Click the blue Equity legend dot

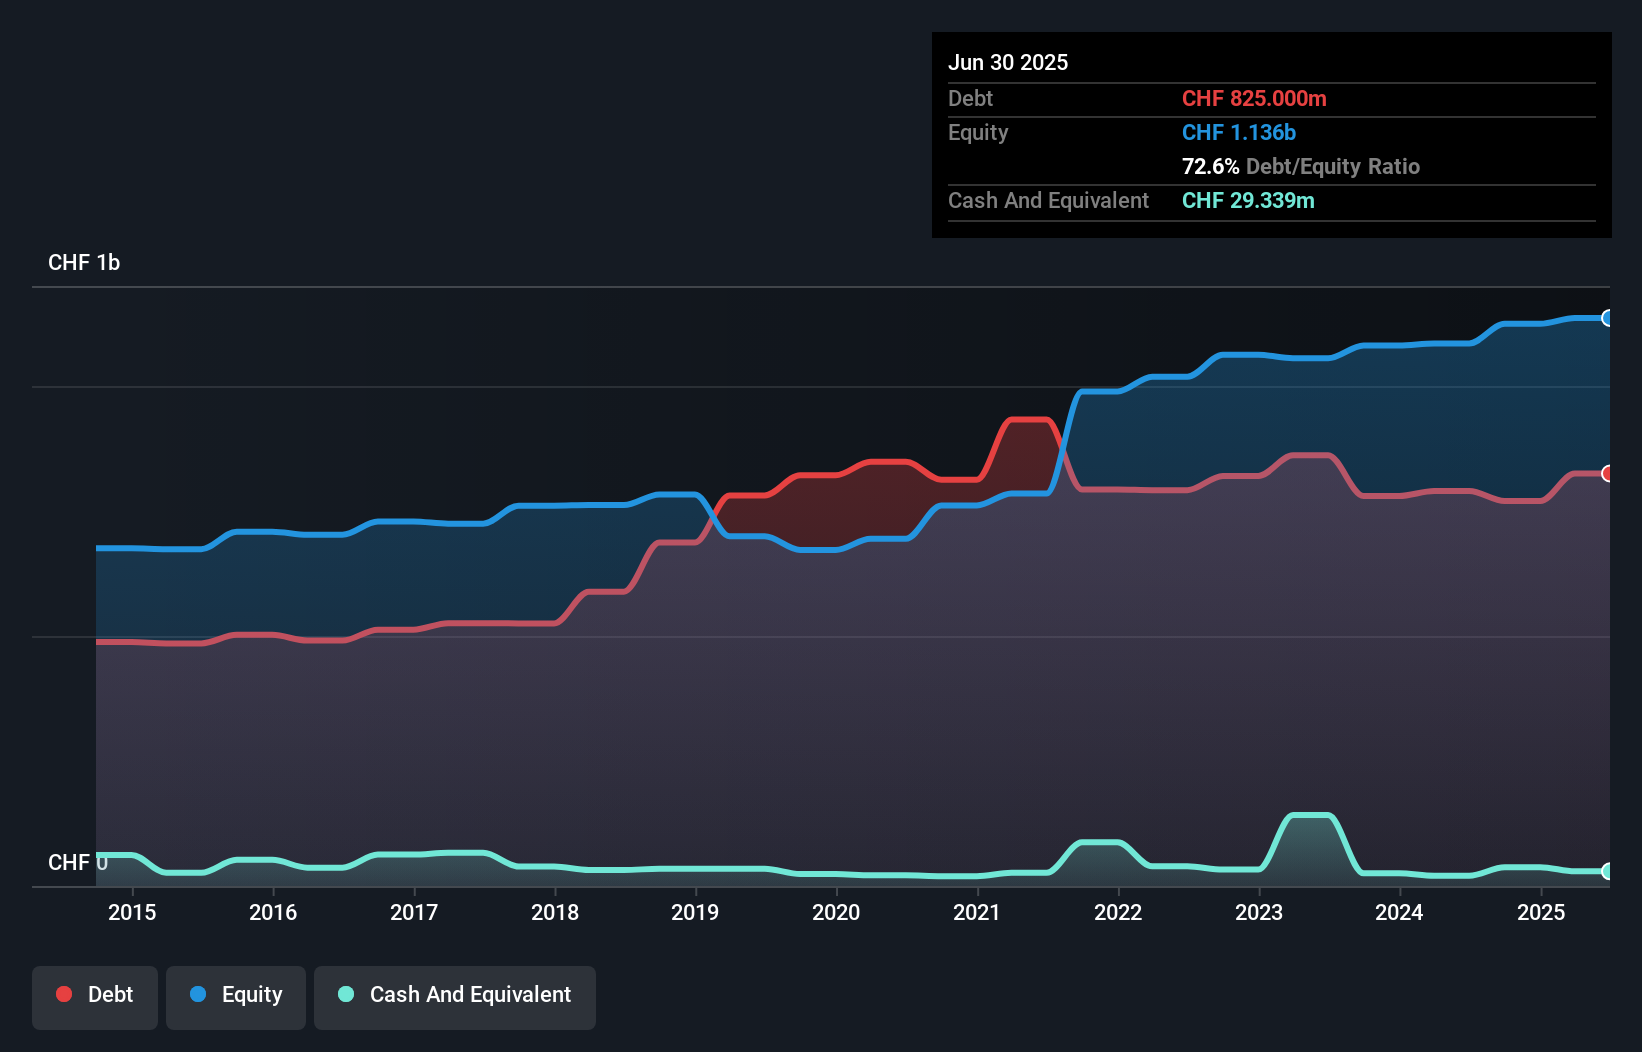point(198,994)
